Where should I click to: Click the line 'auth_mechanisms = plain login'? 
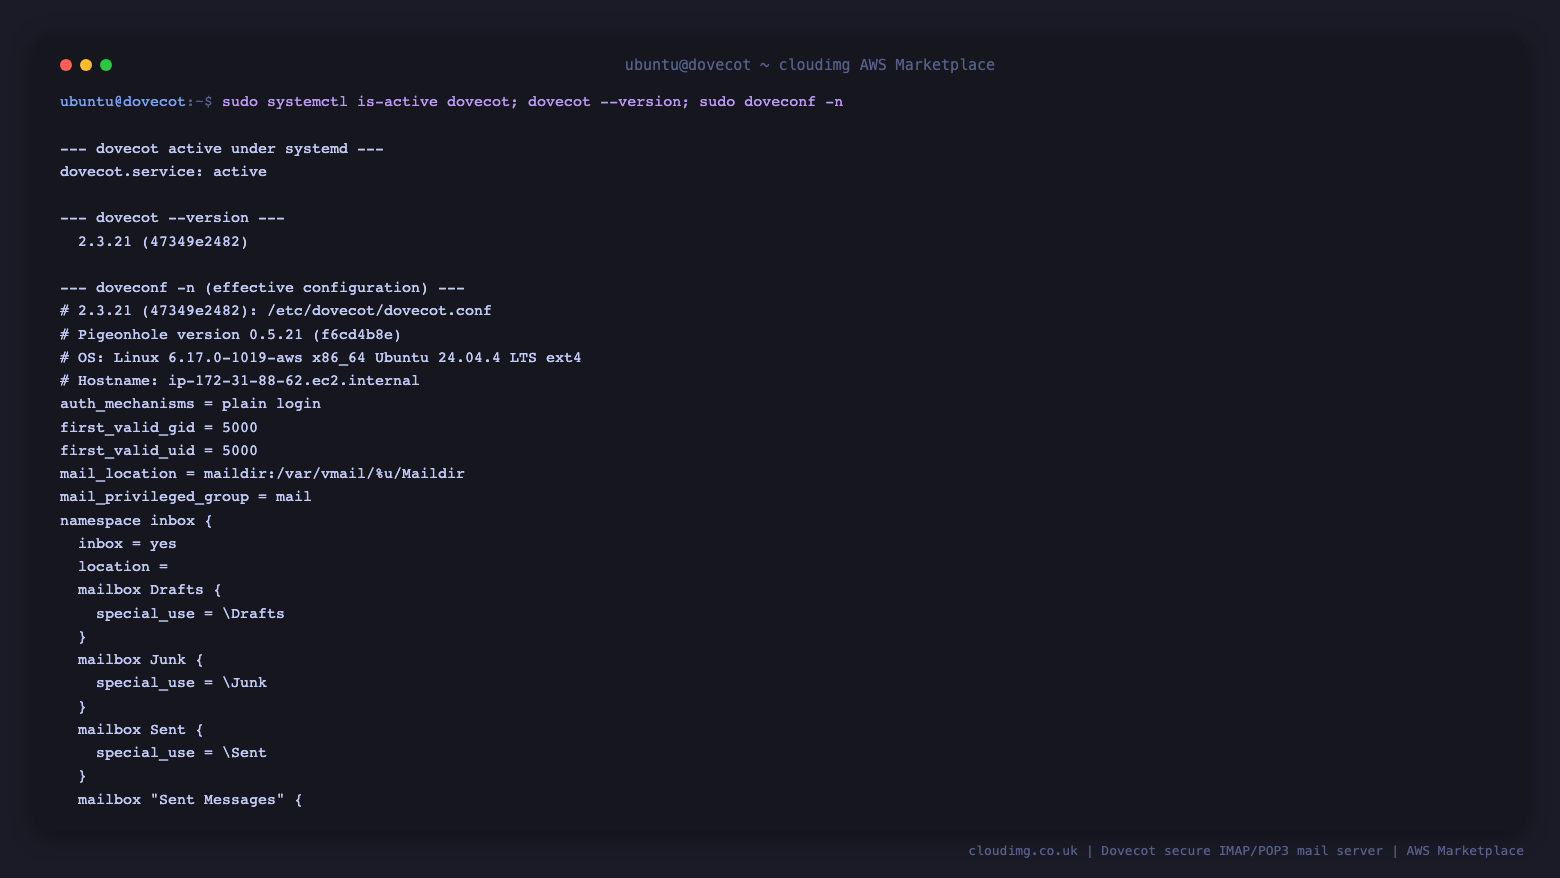point(190,404)
